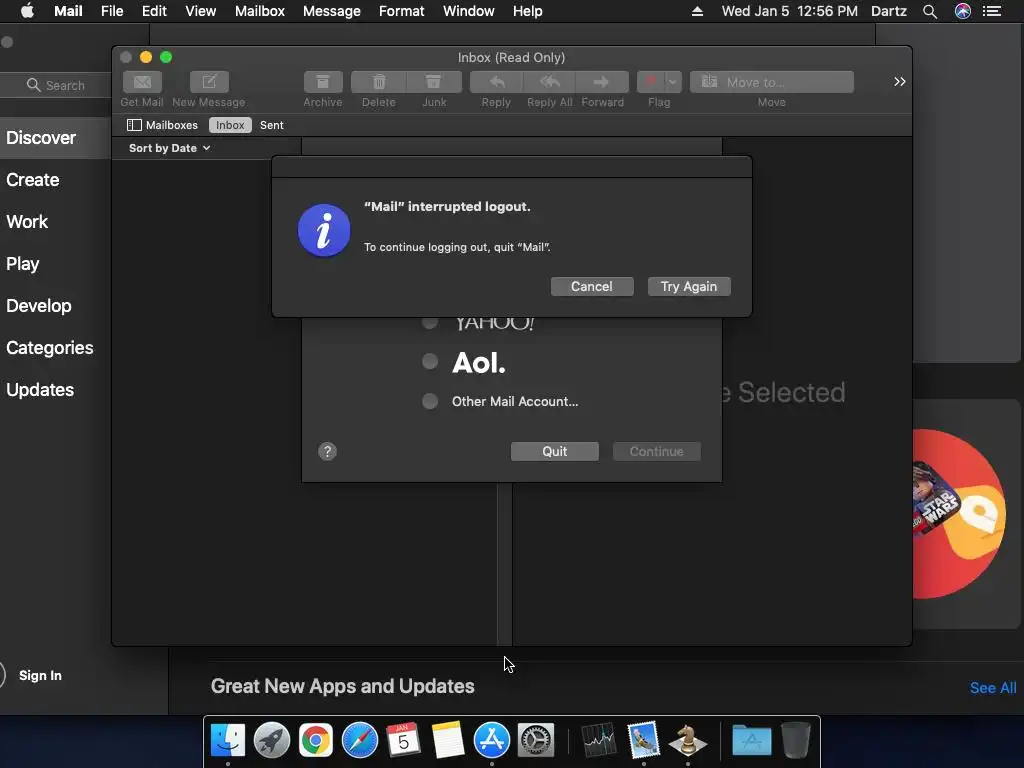The height and width of the screenshot is (768, 1024).
Task: Click the Continue button
Action: (656, 451)
